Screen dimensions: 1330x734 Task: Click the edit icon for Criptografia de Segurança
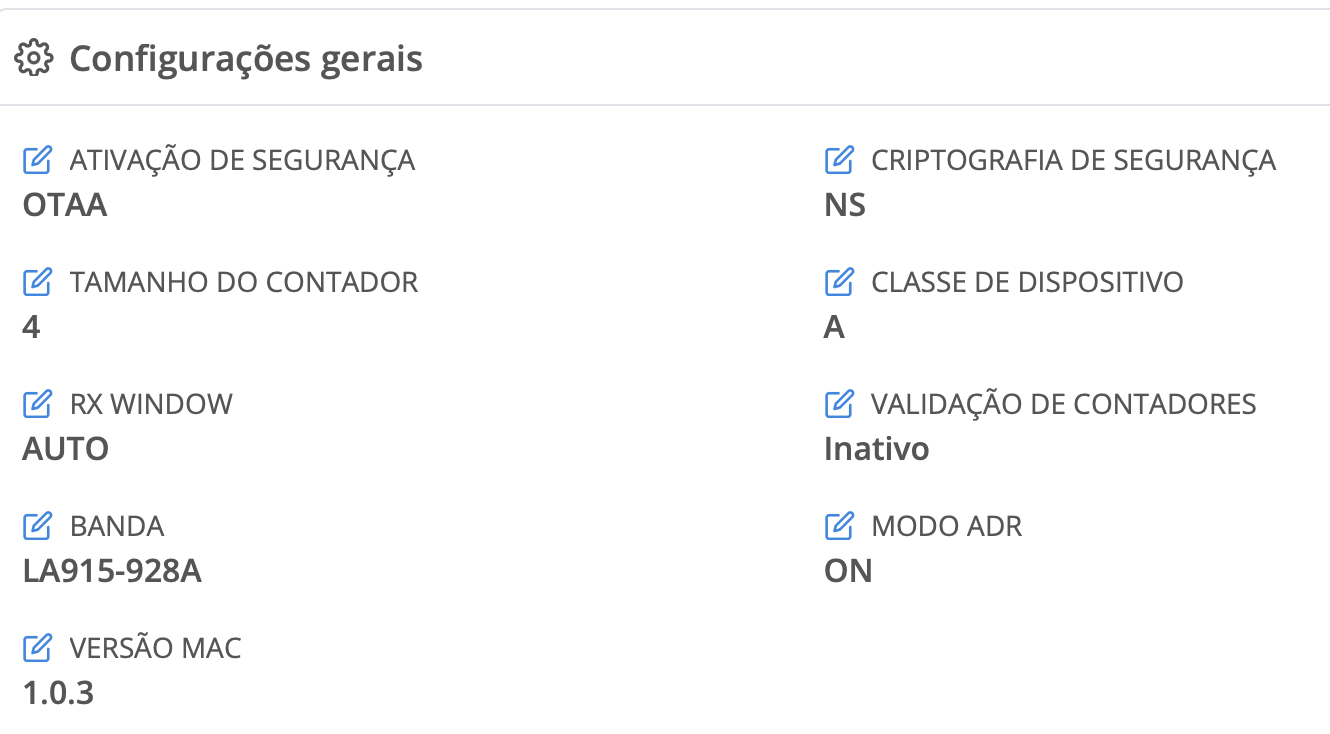pos(839,160)
